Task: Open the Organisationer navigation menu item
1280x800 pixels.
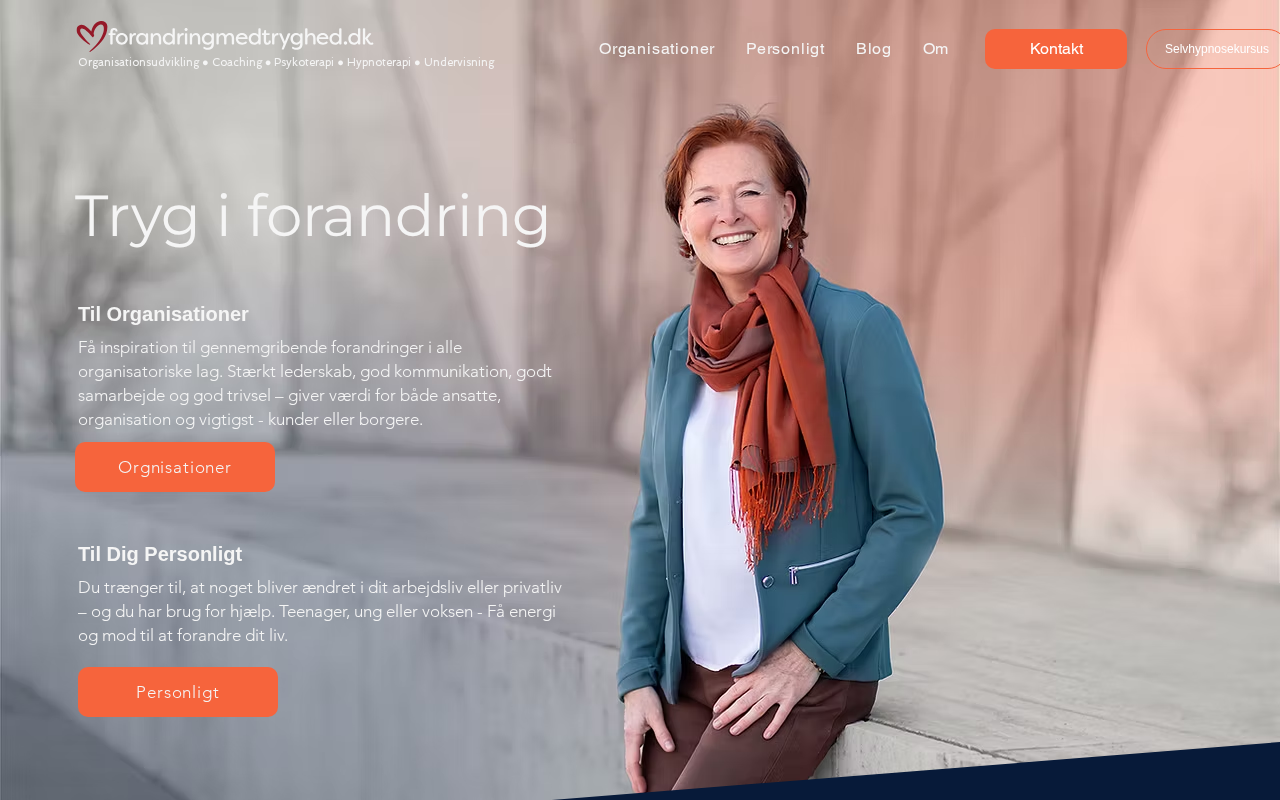Action: point(657,49)
